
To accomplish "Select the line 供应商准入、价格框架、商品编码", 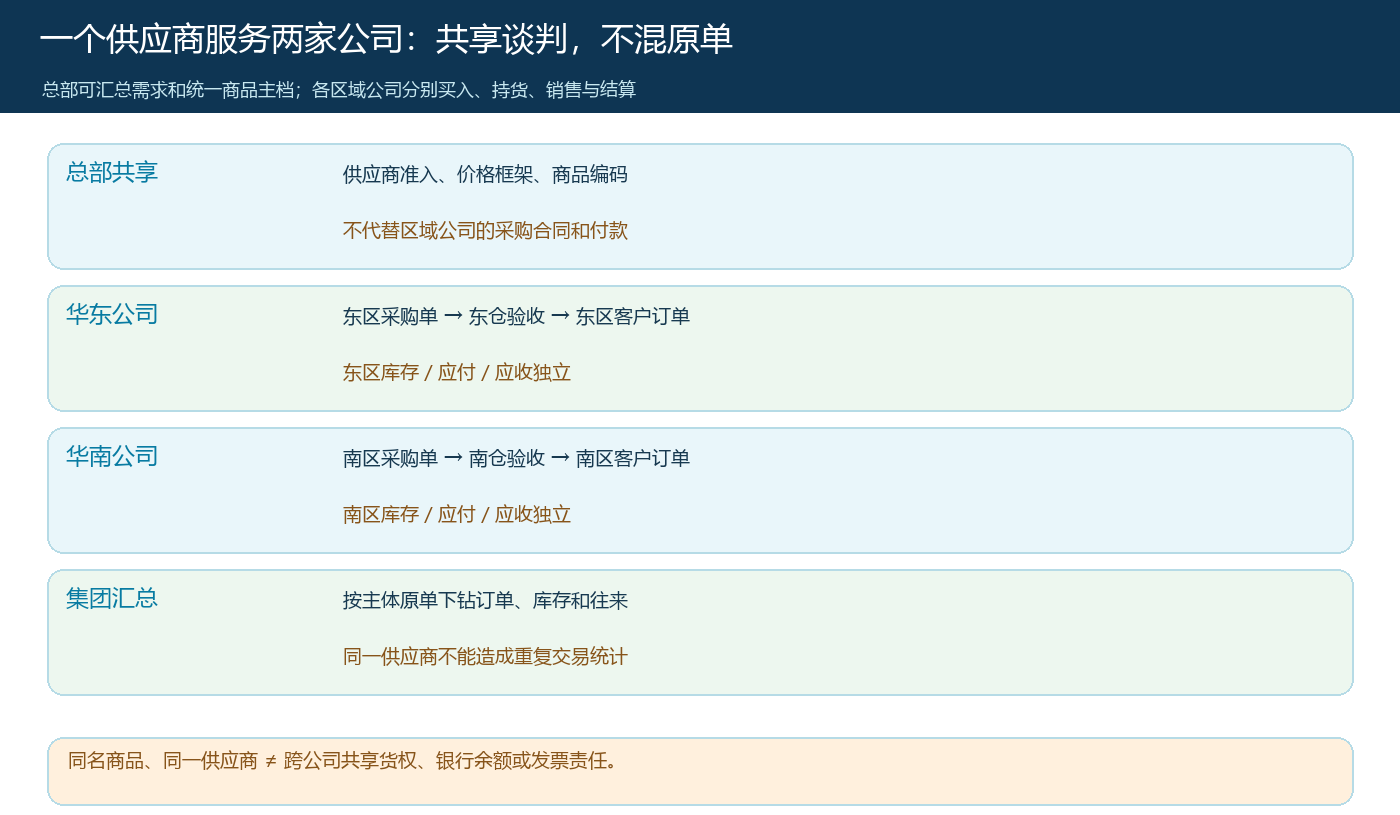I will pos(485,174).
